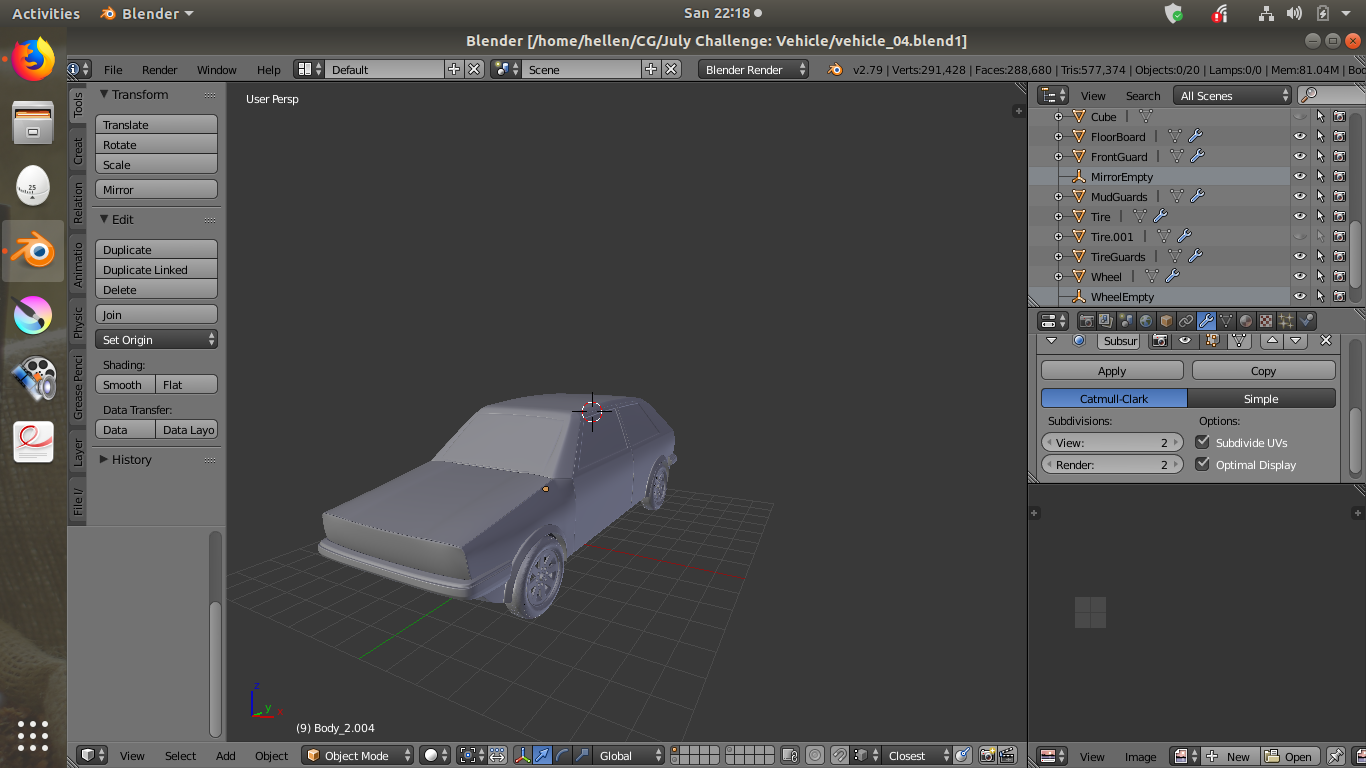Image resolution: width=1366 pixels, height=768 pixels.
Task: Toggle Subsurf modifier edit mode display
Action: tap(1213, 341)
